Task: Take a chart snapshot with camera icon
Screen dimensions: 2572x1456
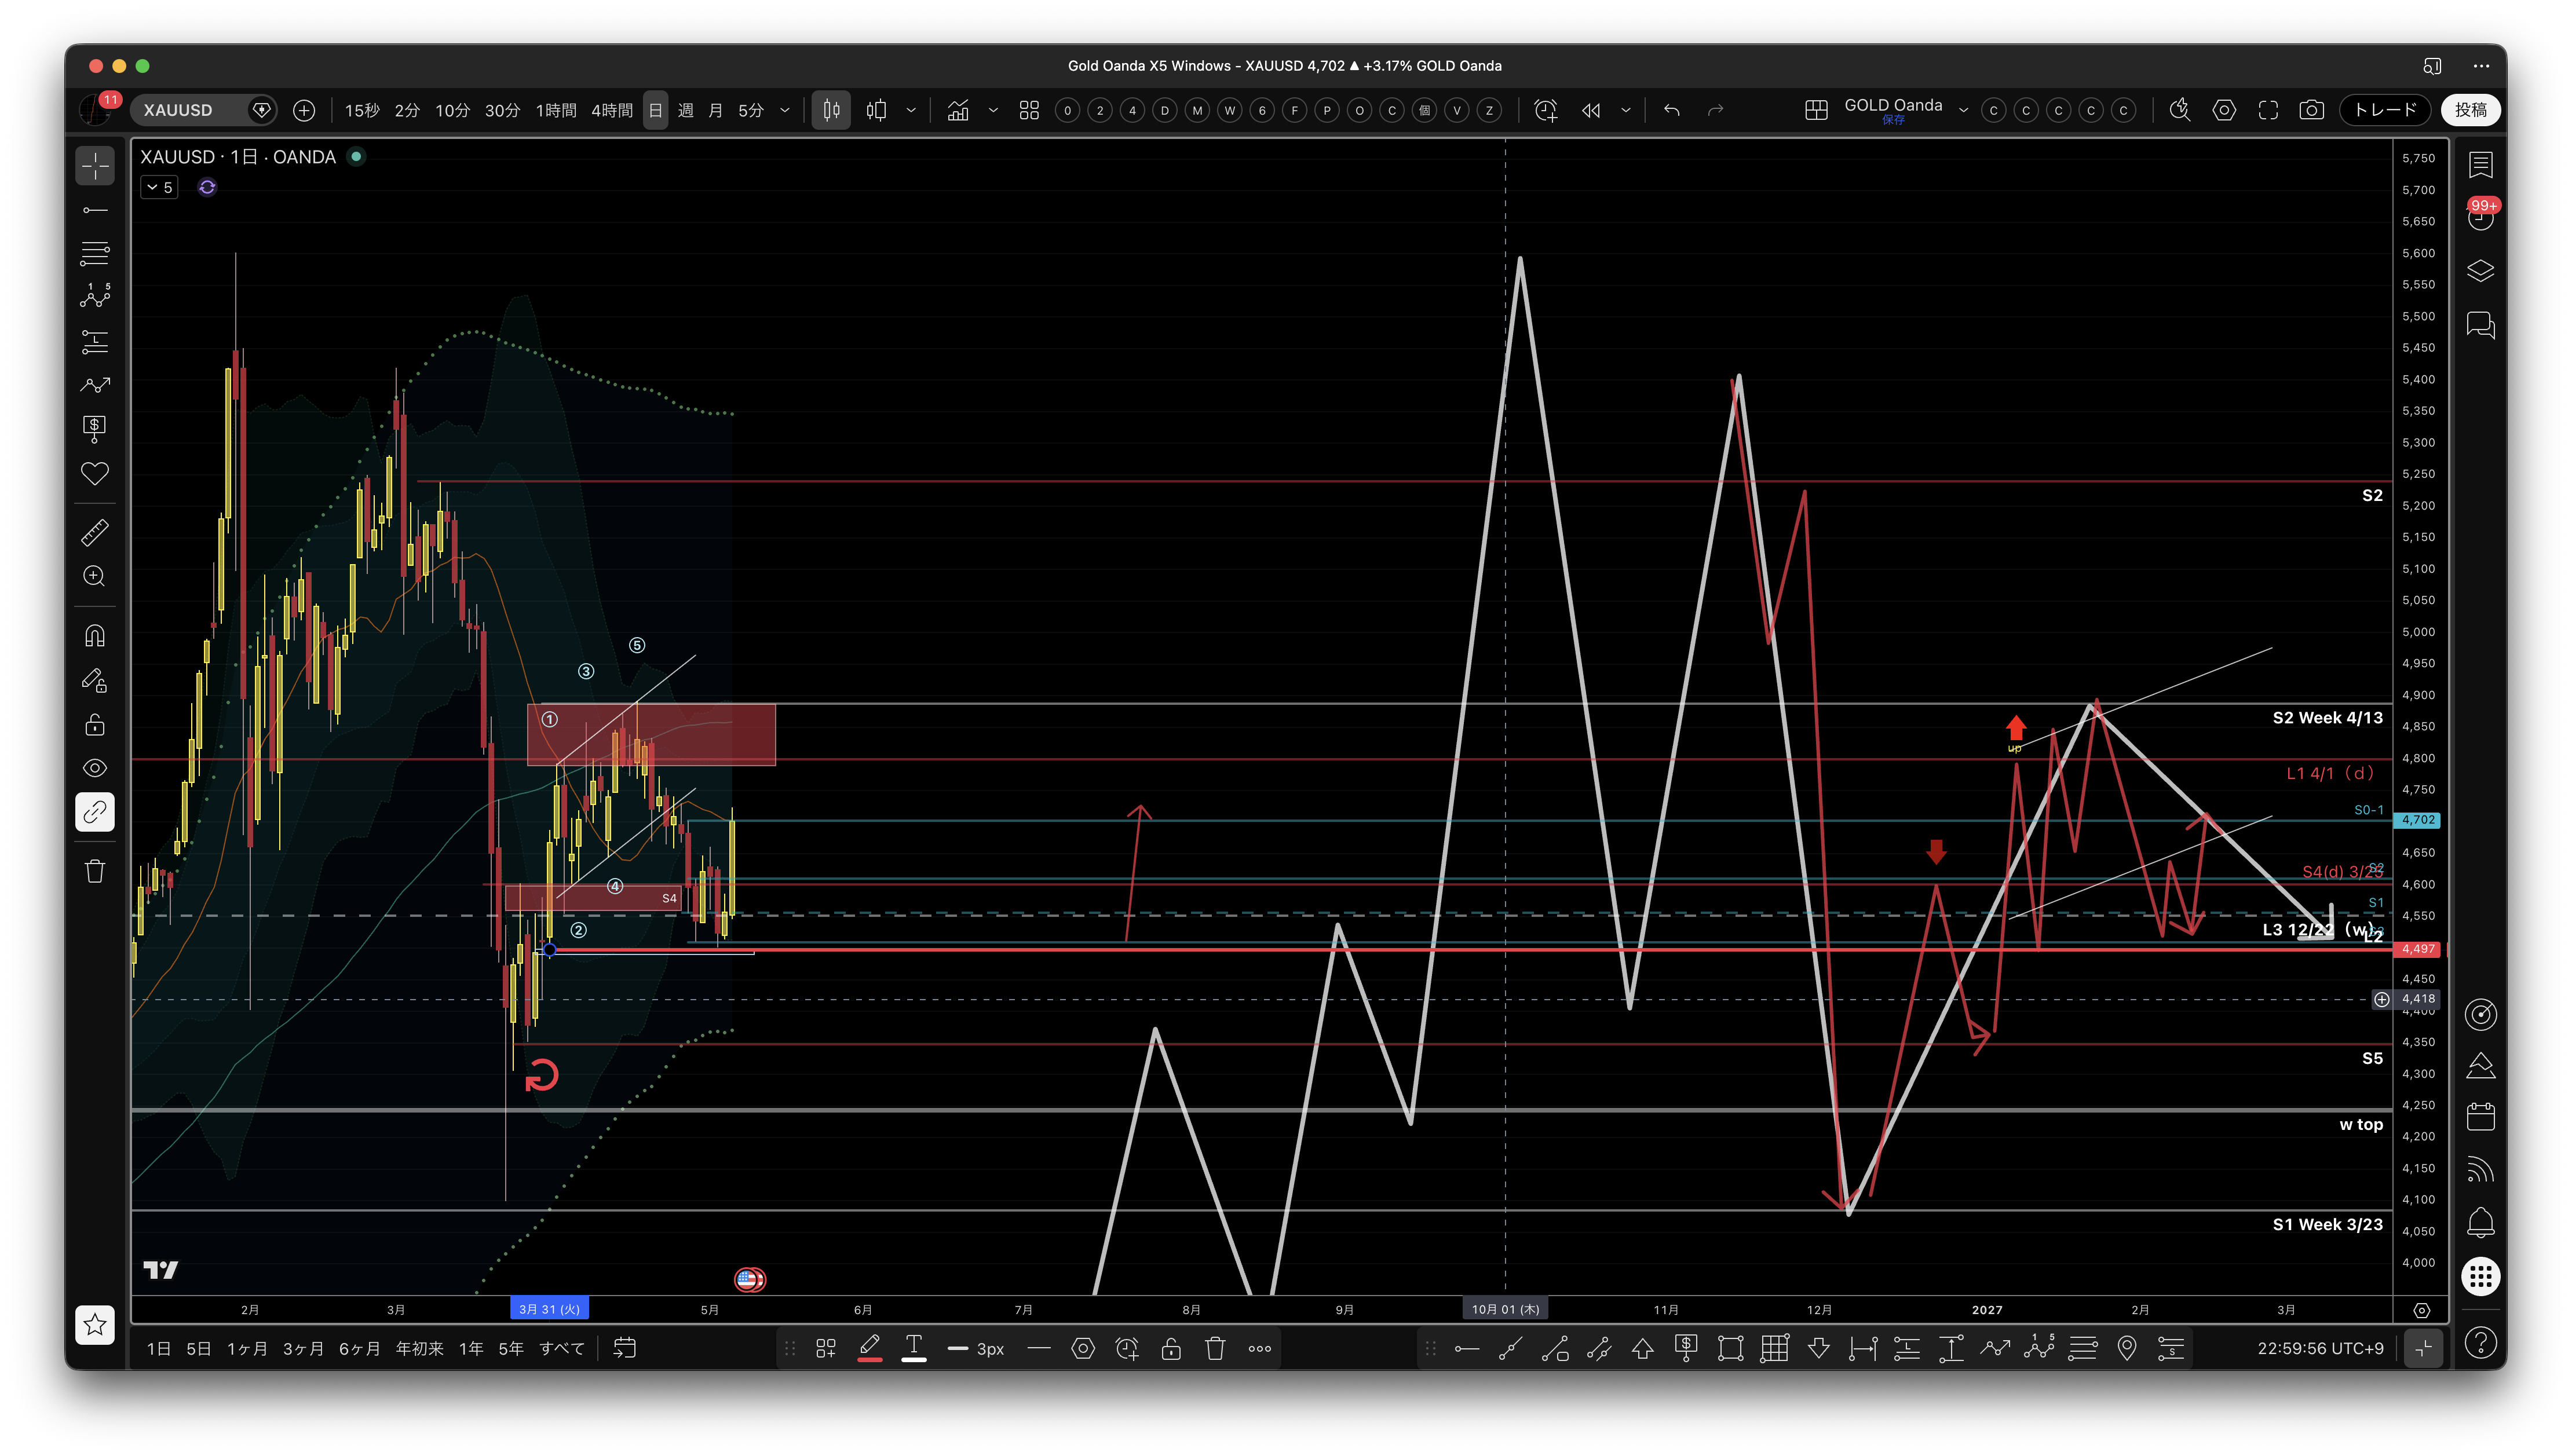Action: [2311, 110]
